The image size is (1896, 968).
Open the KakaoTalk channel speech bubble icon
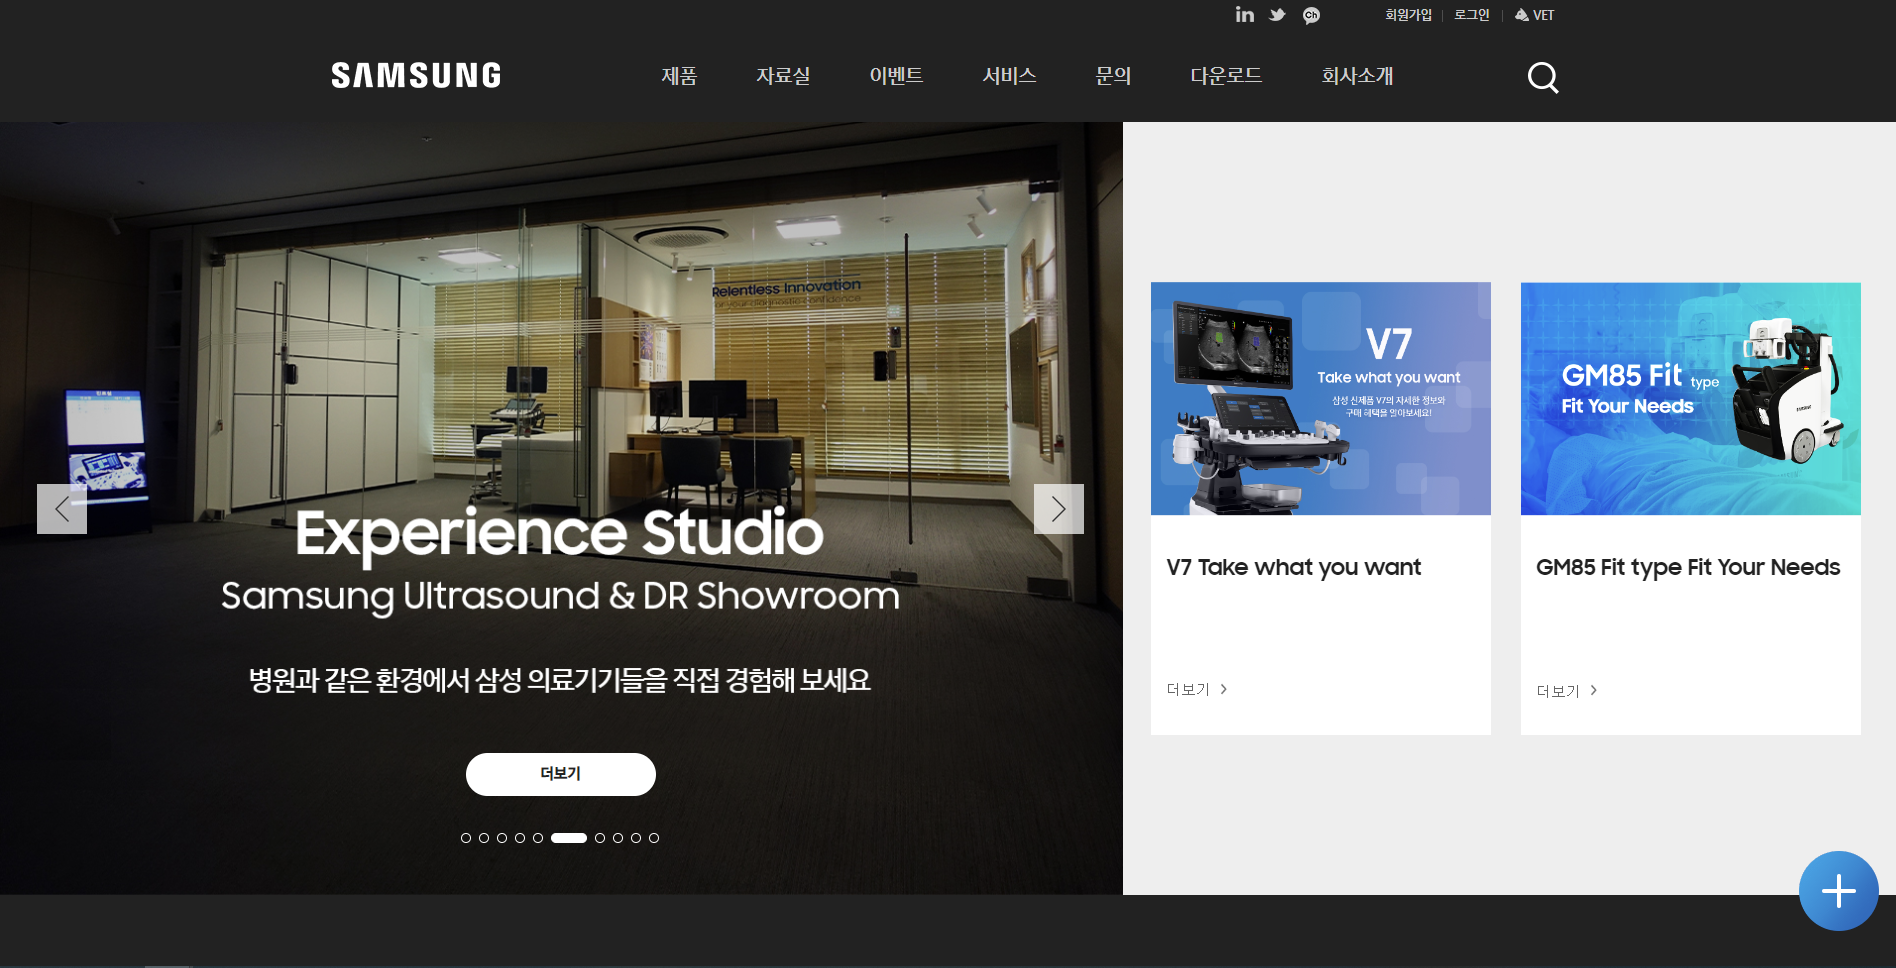[1311, 15]
